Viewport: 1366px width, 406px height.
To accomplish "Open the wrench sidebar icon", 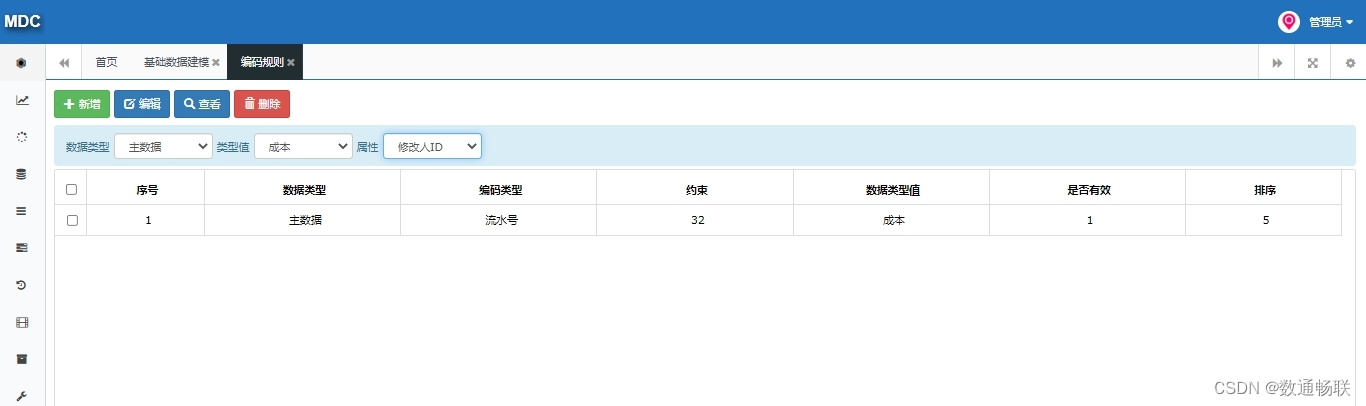I will (x=22, y=396).
